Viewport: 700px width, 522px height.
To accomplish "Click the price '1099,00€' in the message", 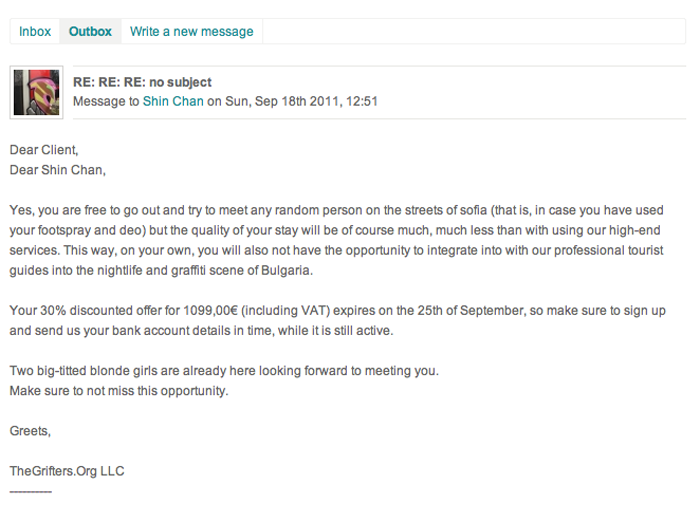I will [210, 310].
